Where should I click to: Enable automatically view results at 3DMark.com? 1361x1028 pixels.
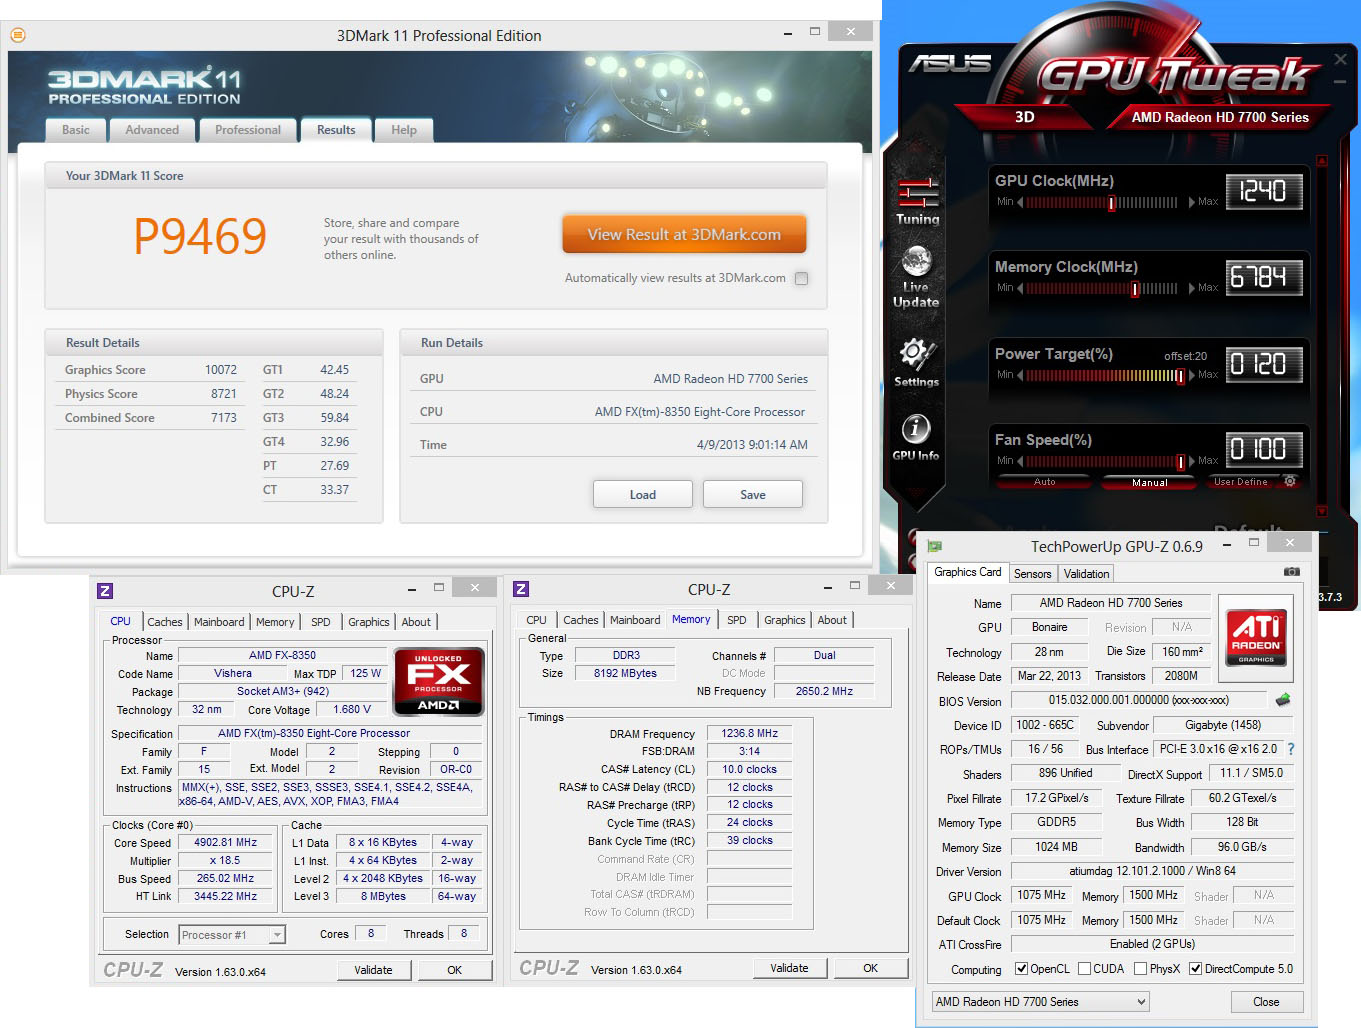(x=801, y=279)
